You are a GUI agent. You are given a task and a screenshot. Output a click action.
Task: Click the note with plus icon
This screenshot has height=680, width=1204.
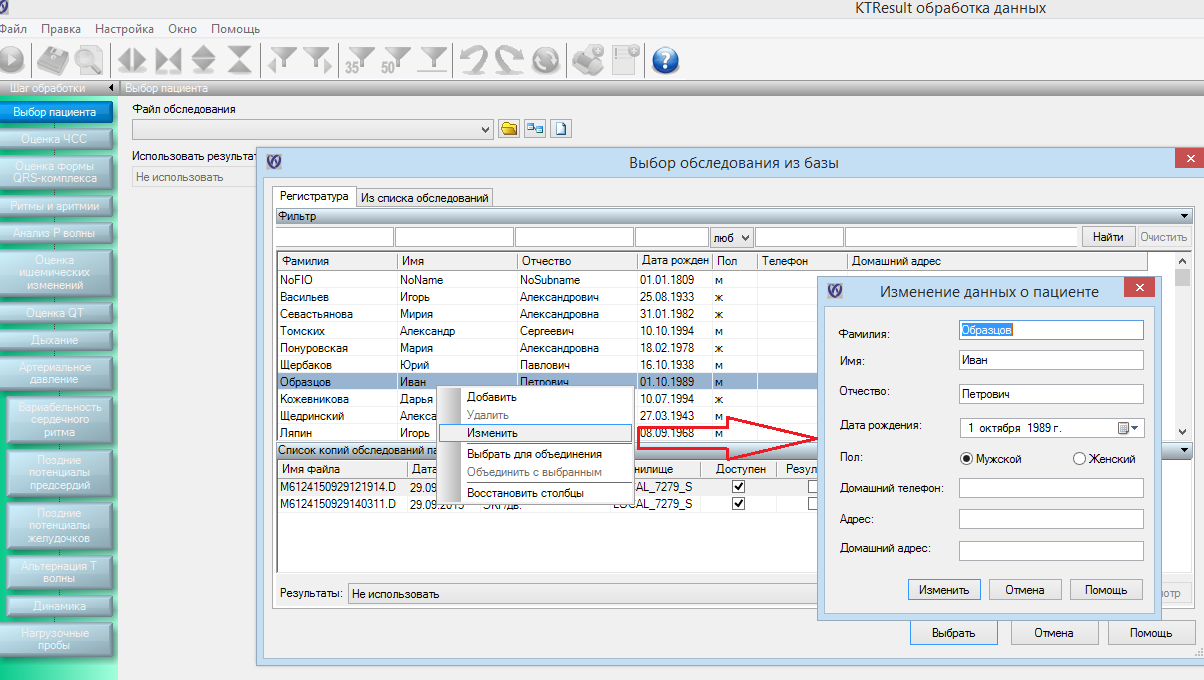pos(626,60)
